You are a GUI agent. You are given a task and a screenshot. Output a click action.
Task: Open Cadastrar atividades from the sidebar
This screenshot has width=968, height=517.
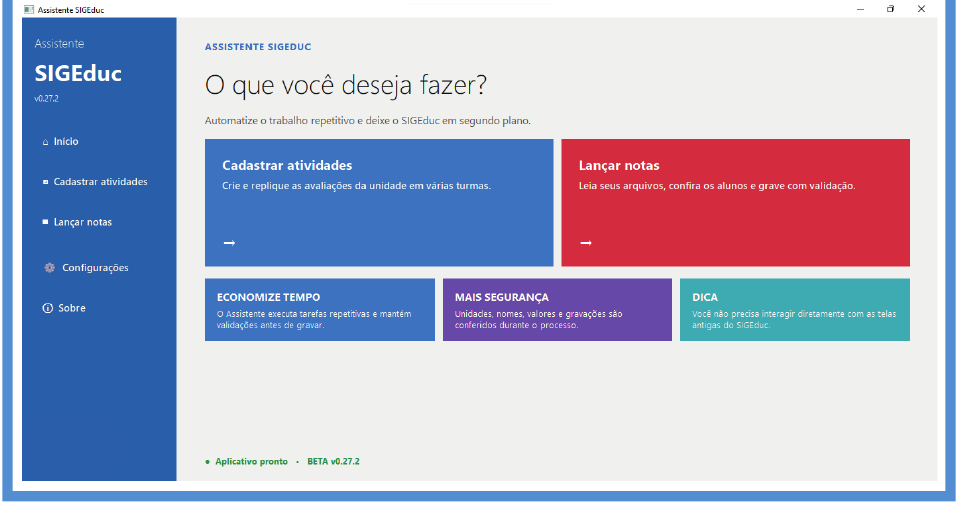tap(99, 182)
